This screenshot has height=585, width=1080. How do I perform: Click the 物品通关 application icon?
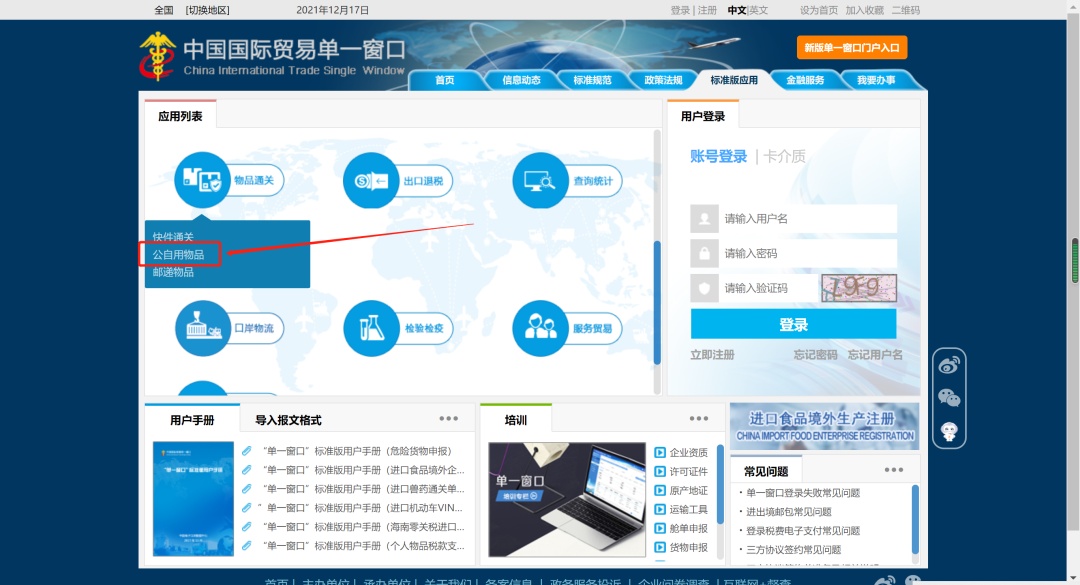point(203,181)
